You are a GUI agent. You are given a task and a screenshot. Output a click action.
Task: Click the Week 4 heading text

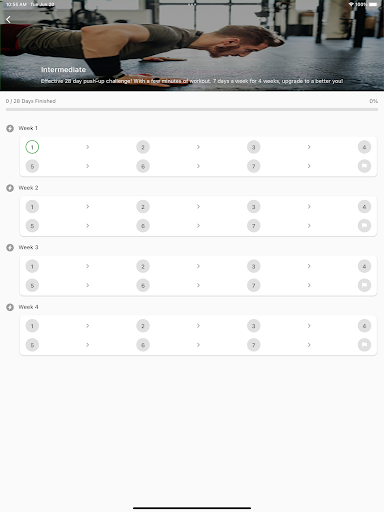[28, 307]
